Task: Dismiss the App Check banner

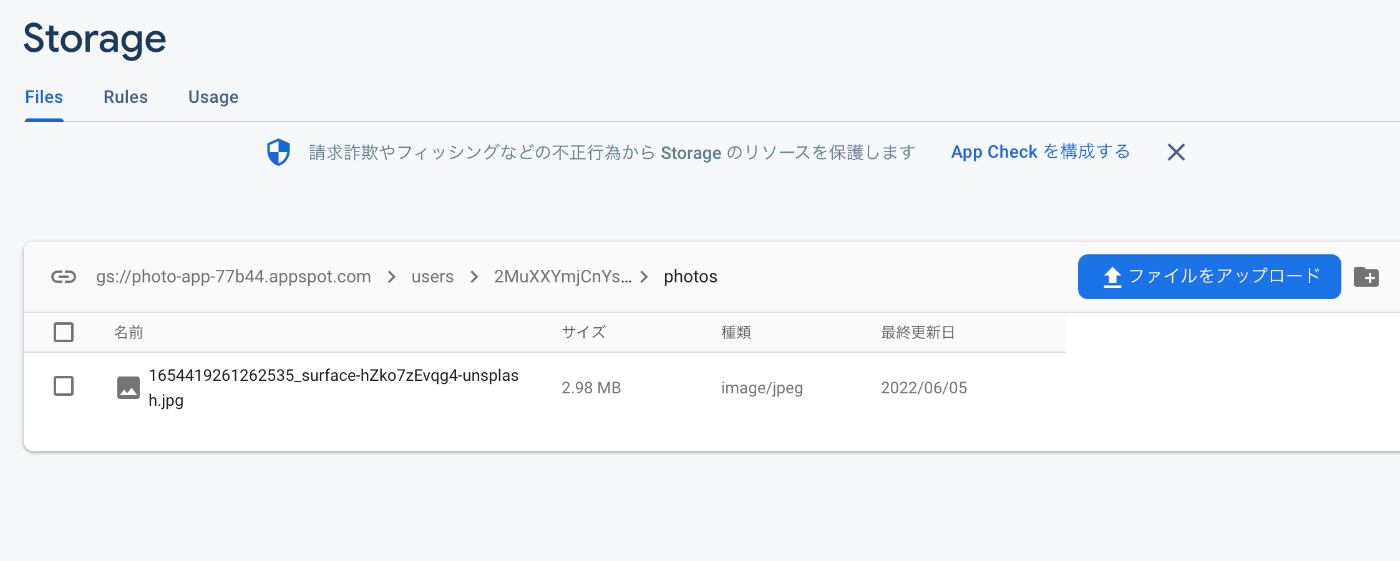Action: pos(1176,152)
